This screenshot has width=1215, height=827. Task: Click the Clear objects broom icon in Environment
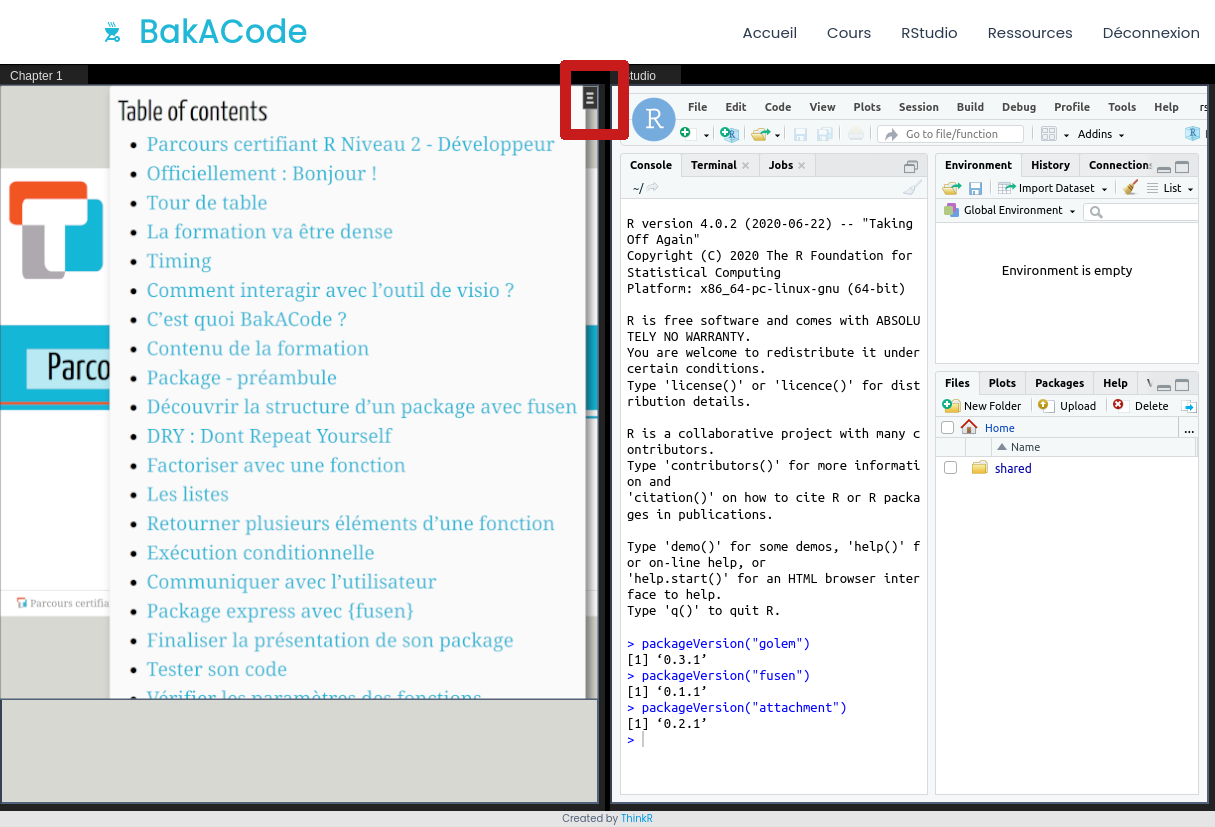click(1130, 187)
